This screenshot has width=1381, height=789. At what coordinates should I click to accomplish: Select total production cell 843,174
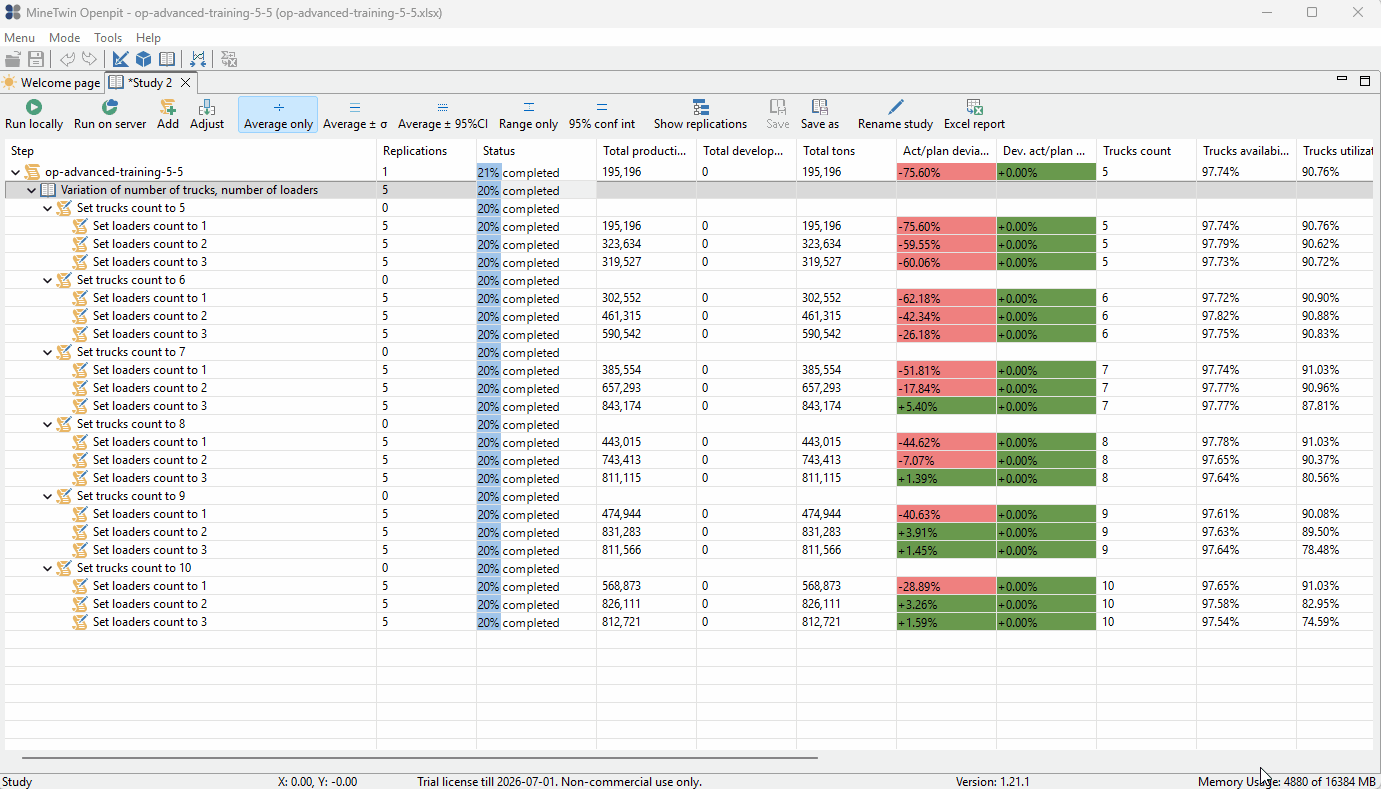point(646,406)
